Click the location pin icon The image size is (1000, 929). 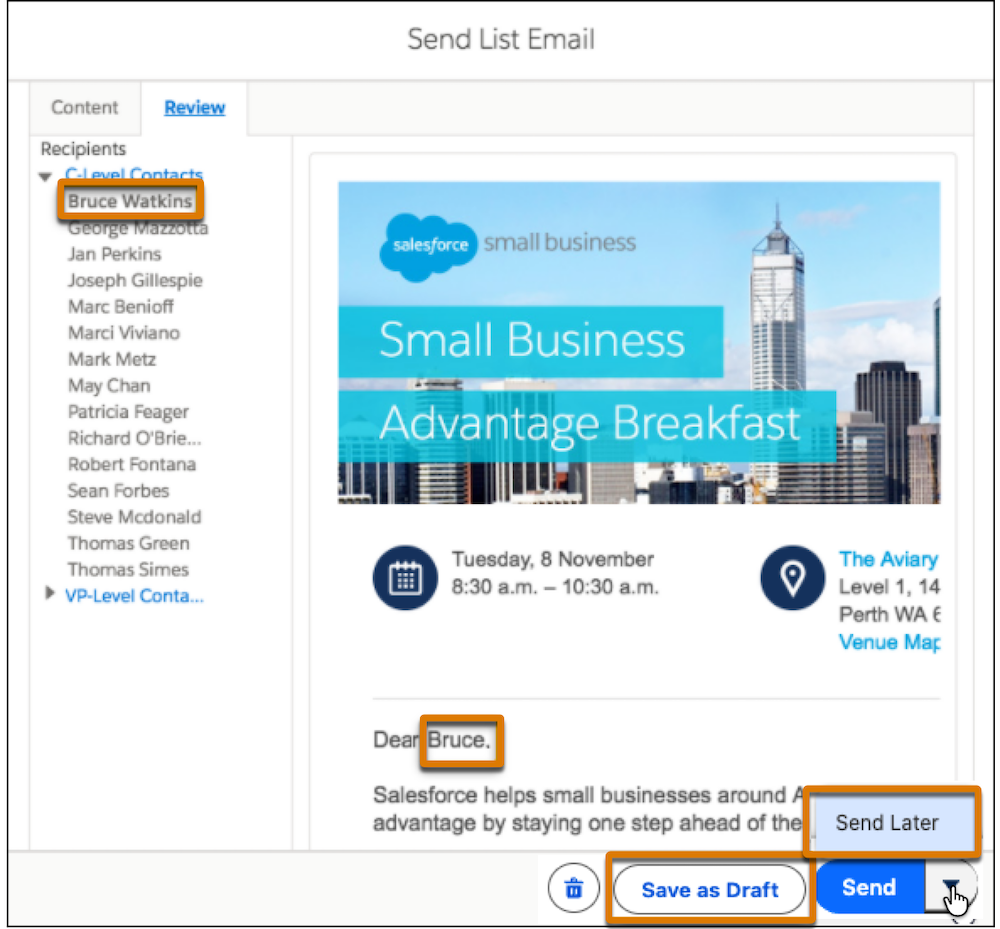point(792,578)
